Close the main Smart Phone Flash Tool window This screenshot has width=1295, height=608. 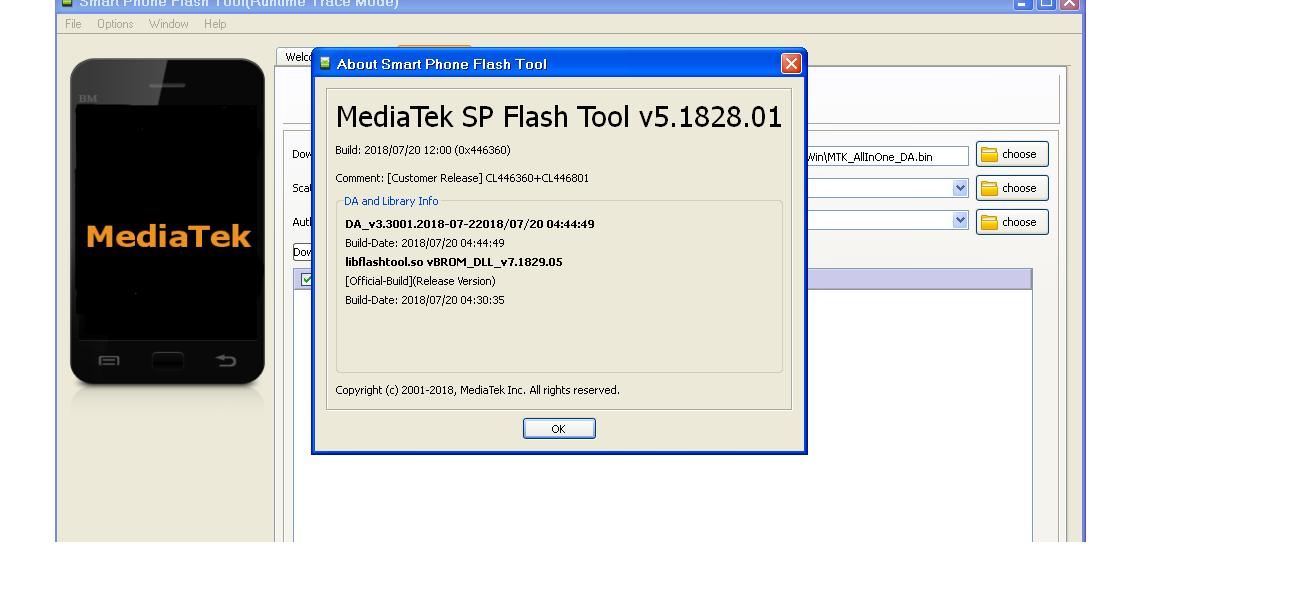(1070, 3)
